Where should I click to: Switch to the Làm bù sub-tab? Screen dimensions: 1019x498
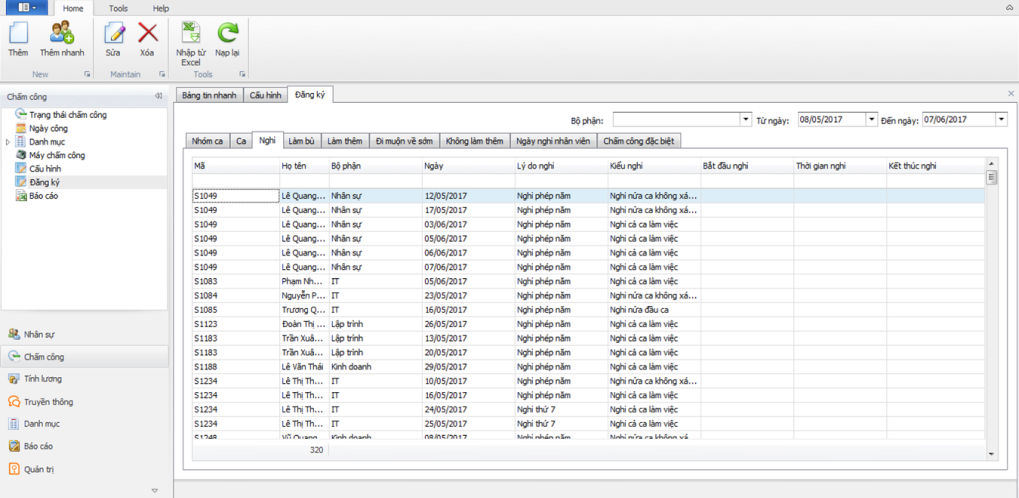302,141
